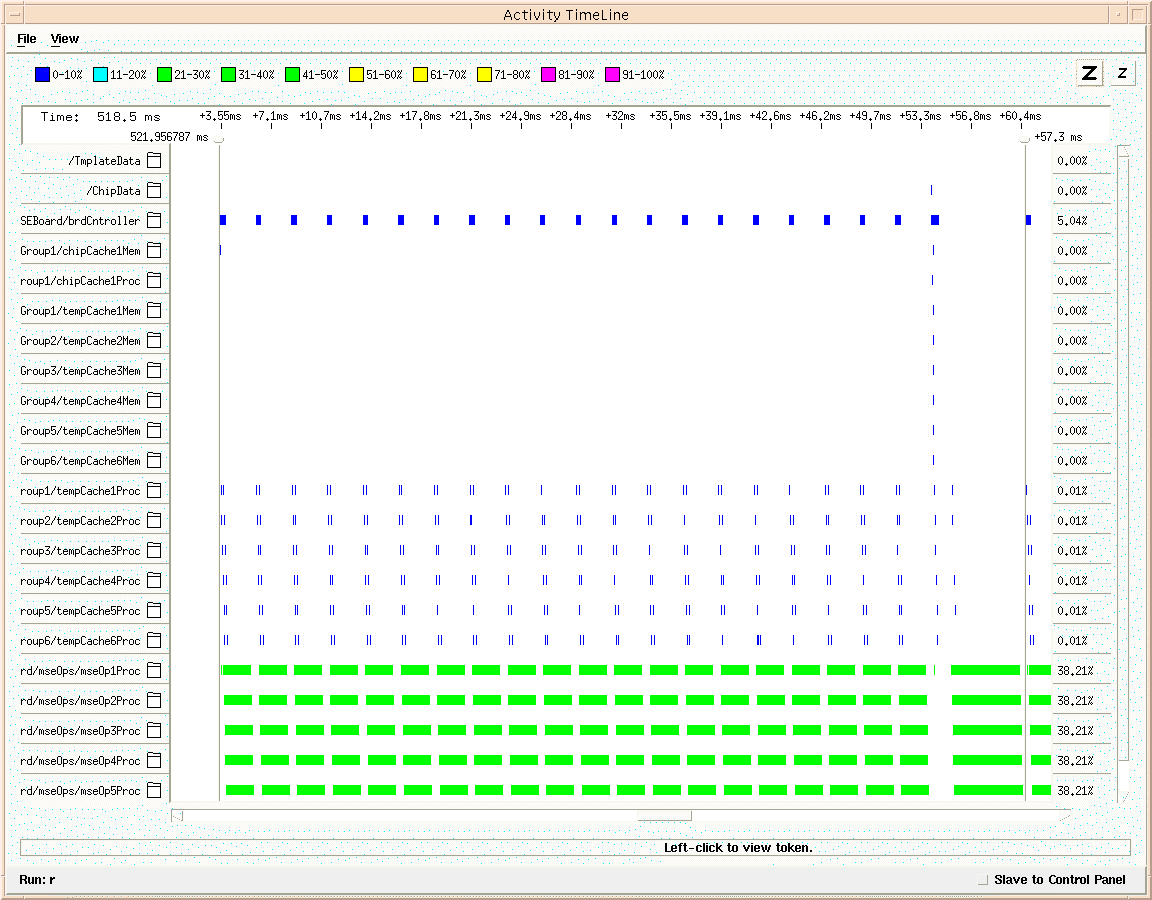Click the cyan 11-20% legend swatch
Screen dimensions: 1152x900
[x=100, y=74]
